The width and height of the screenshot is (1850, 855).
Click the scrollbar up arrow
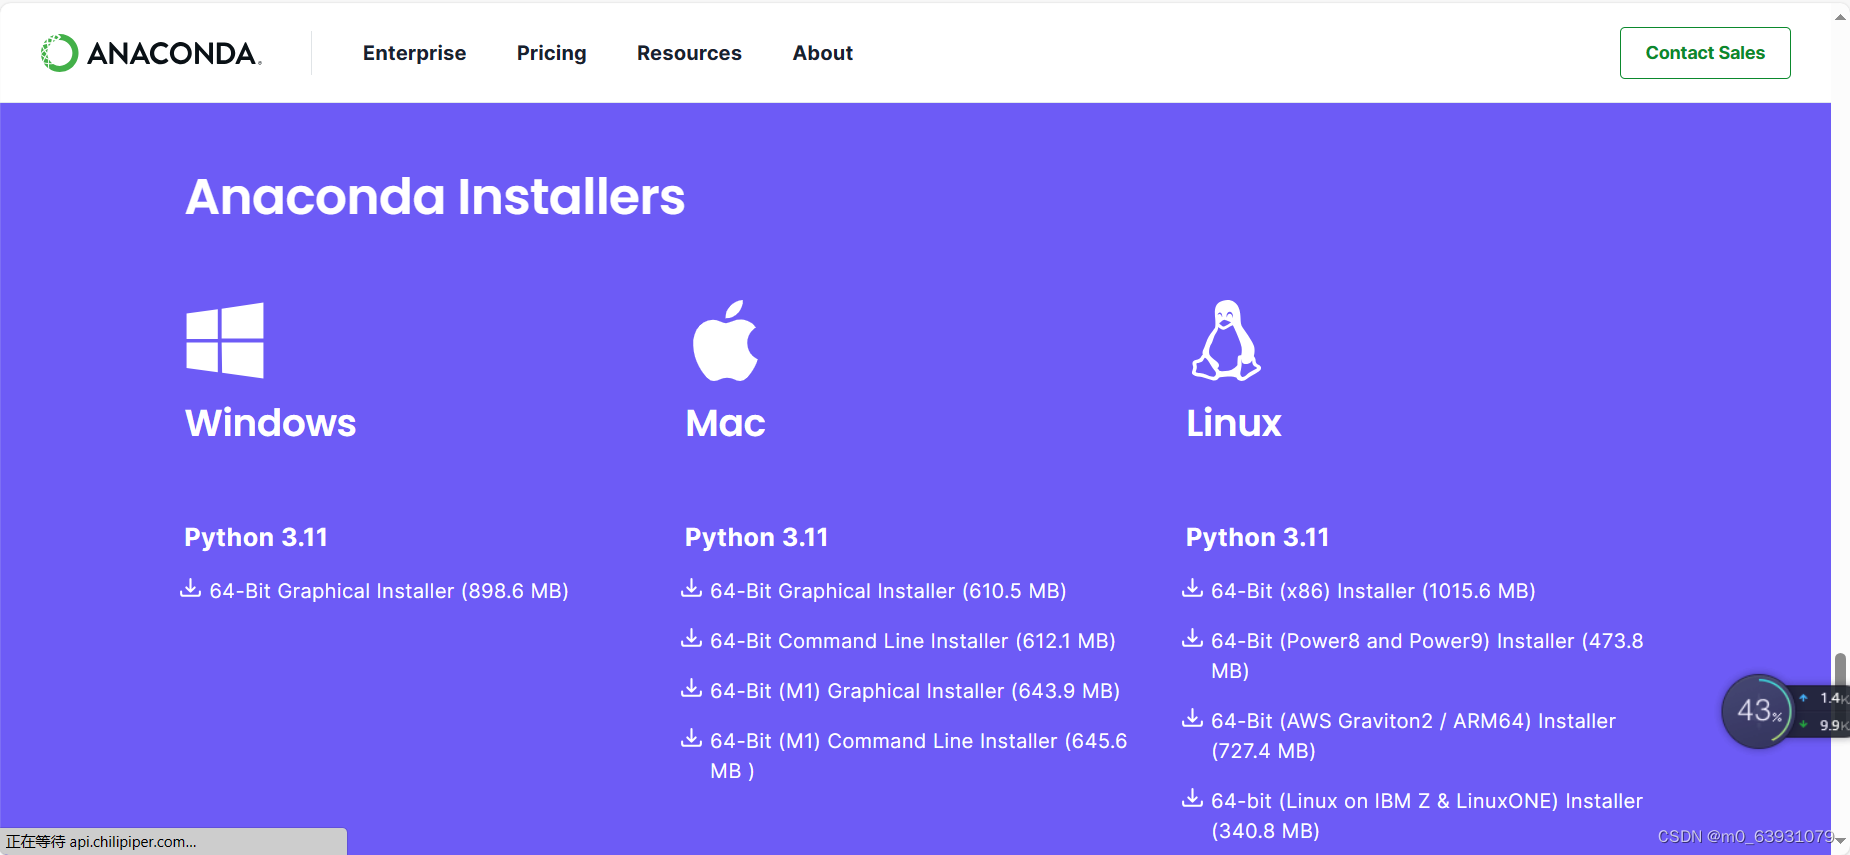pos(1840,16)
